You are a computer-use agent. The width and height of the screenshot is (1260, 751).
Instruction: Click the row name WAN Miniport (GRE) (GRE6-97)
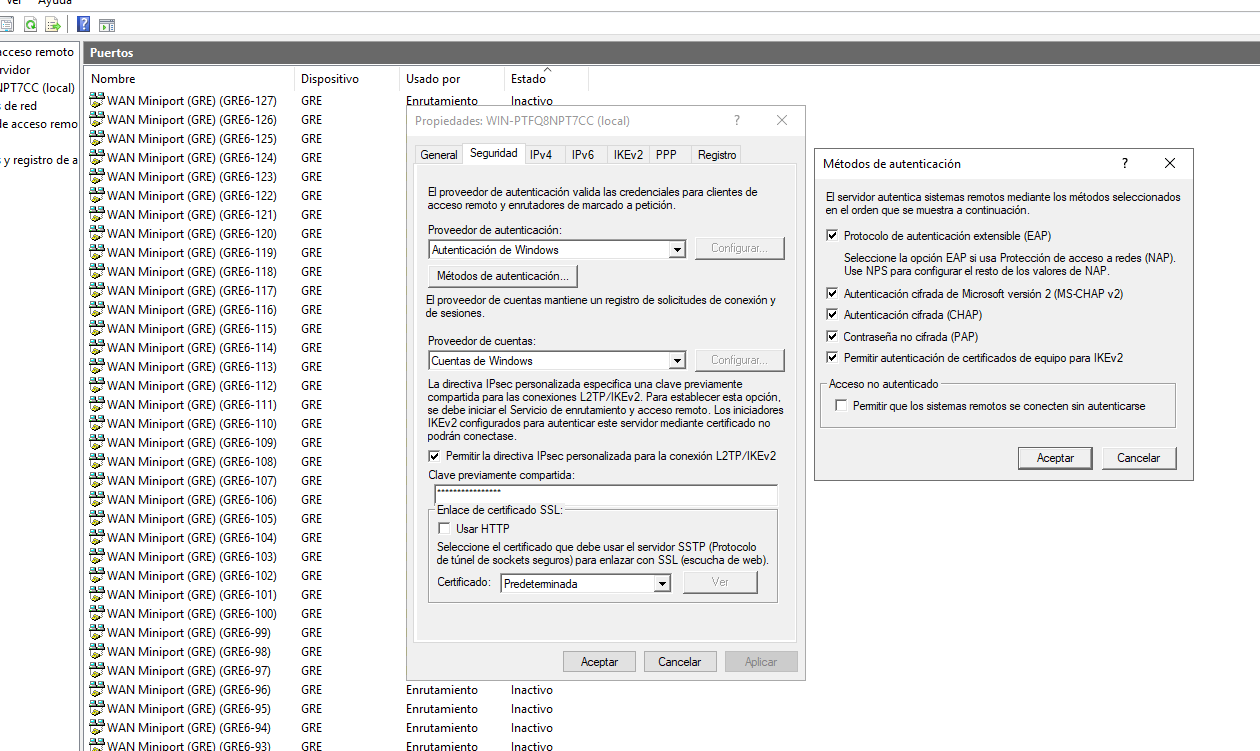[189, 671]
